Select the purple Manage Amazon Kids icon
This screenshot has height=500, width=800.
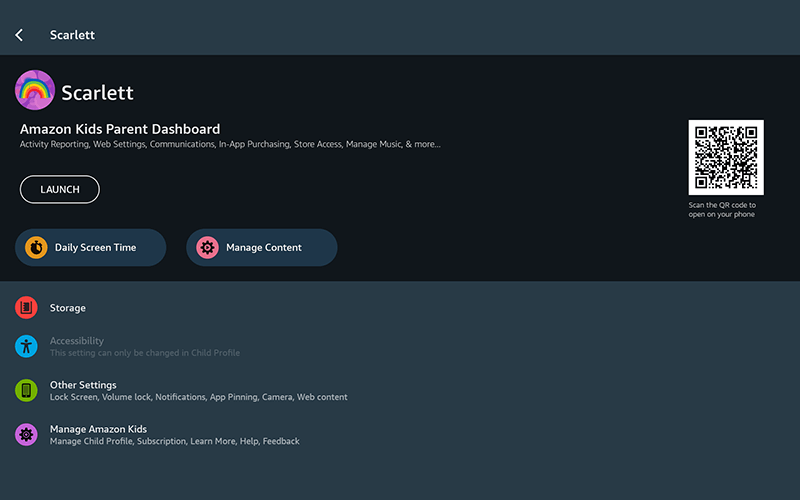click(x=27, y=434)
